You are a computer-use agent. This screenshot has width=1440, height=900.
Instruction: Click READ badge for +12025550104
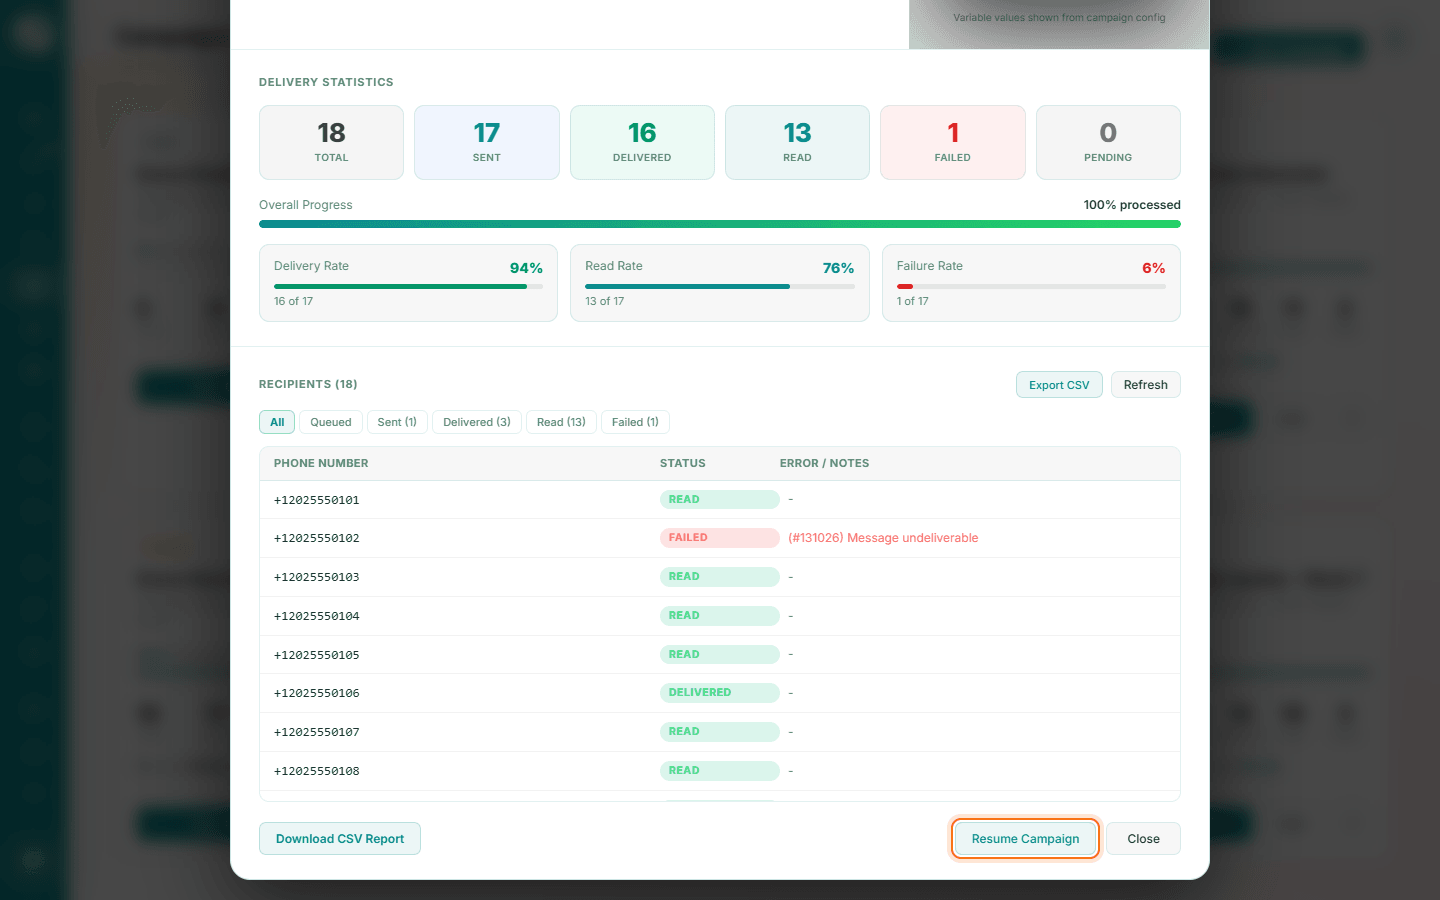click(x=719, y=616)
